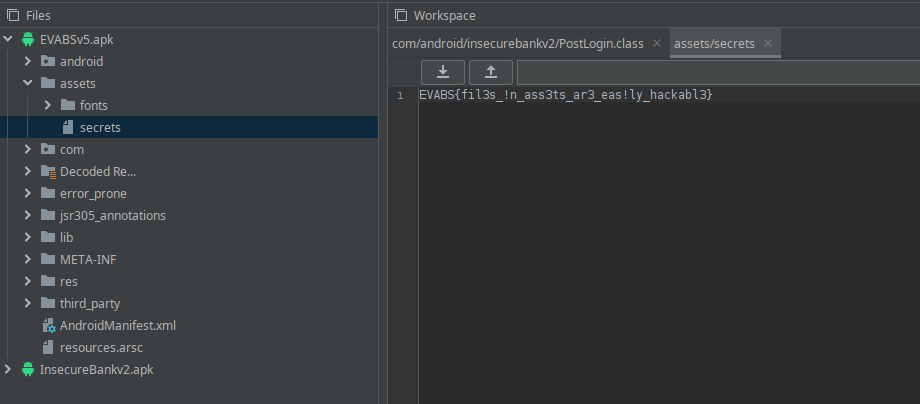Open AndroidManifest.xml in the tree

[117, 325]
